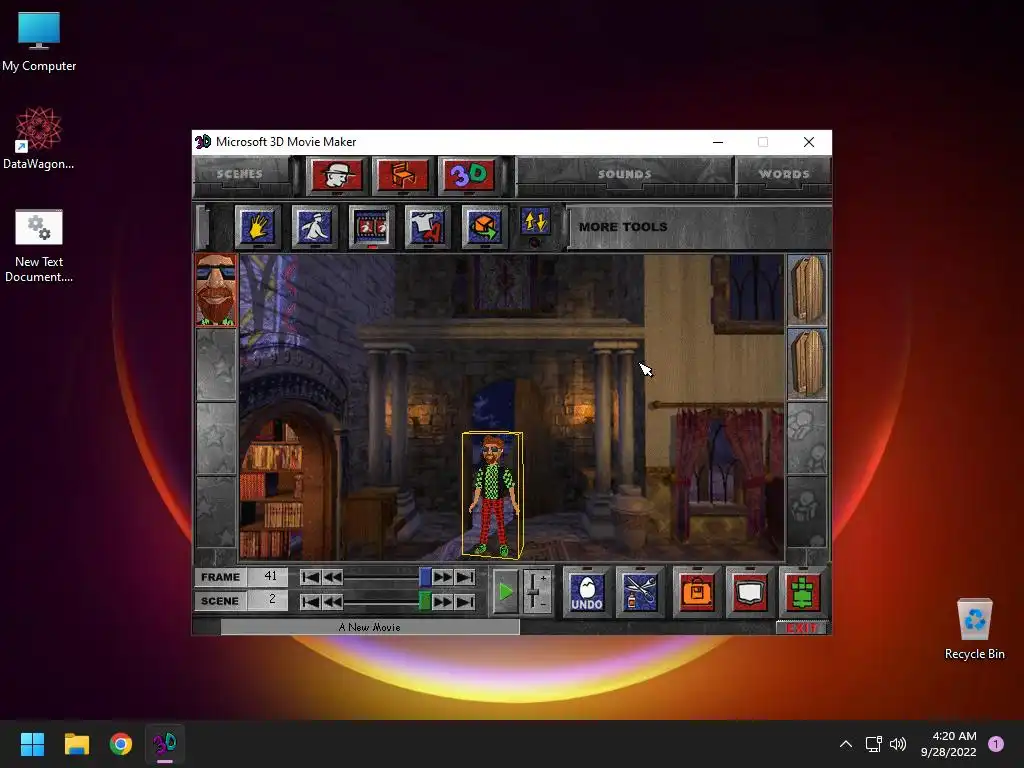Select the walking figure Action browser tool

[315, 227]
